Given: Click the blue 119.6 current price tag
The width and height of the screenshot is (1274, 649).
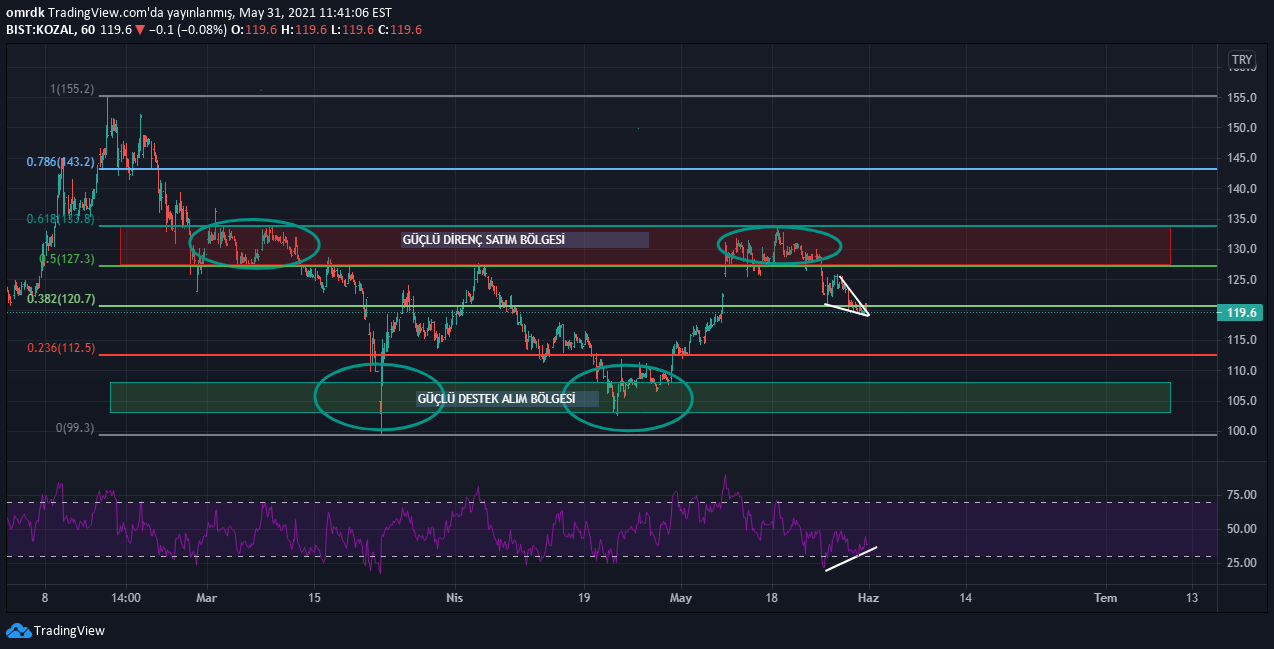Looking at the screenshot, I should pyautogui.click(x=1240, y=313).
